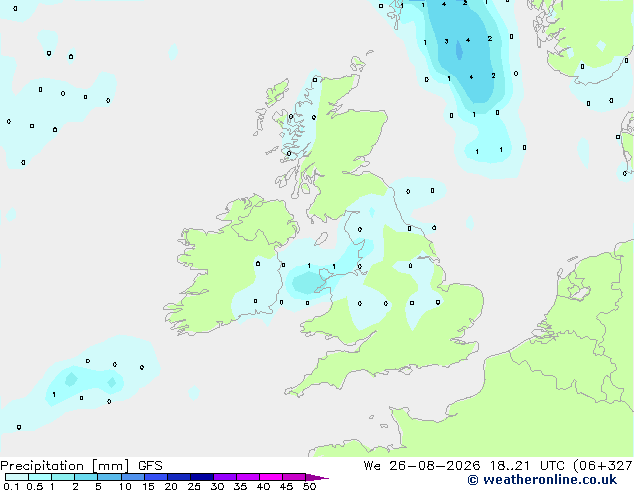Click the "10" legend scale label

coord(125,486)
